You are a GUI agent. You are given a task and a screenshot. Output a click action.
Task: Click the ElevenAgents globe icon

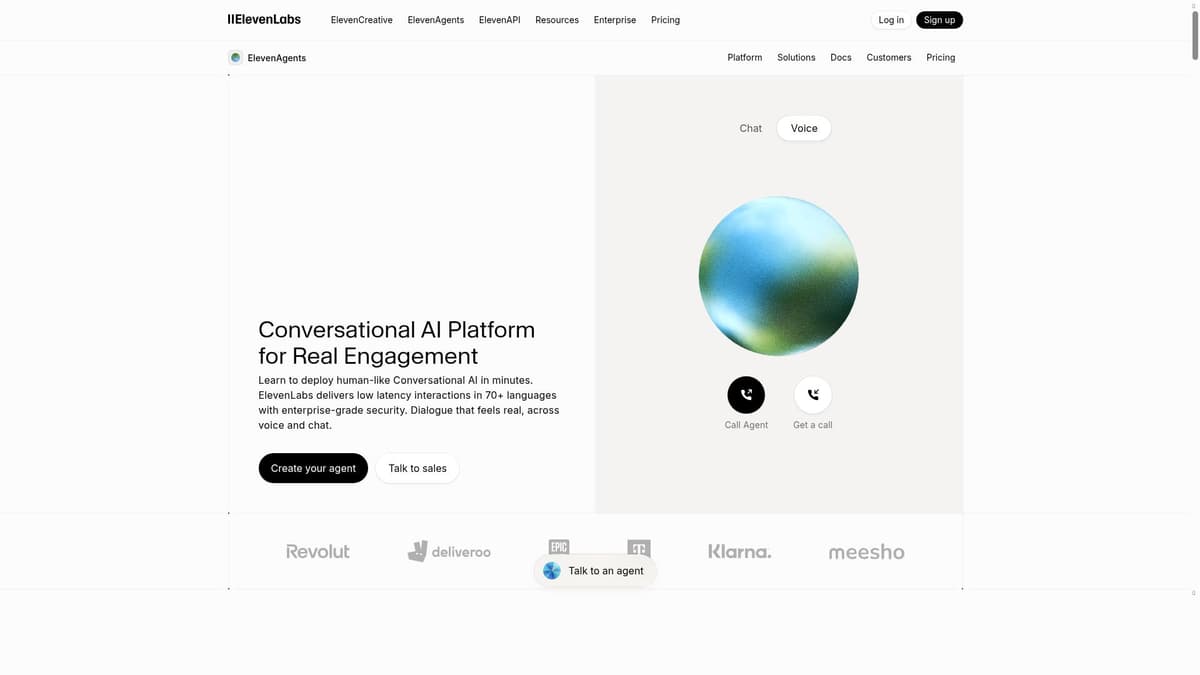235,57
